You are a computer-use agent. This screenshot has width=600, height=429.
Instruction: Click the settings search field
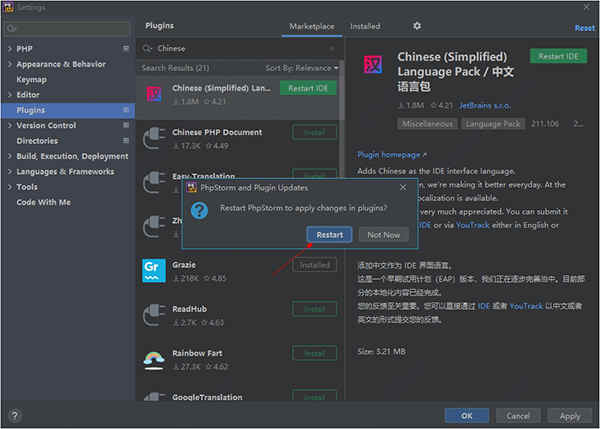point(68,28)
